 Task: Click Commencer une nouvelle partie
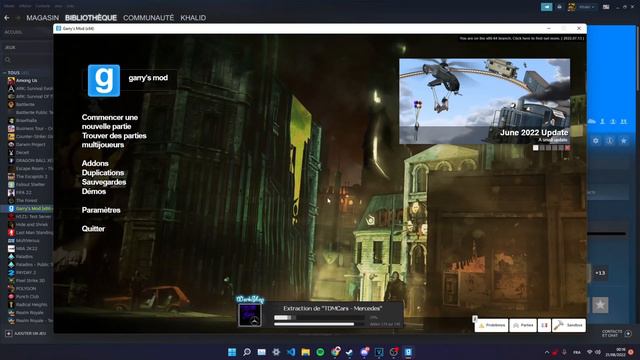point(110,122)
